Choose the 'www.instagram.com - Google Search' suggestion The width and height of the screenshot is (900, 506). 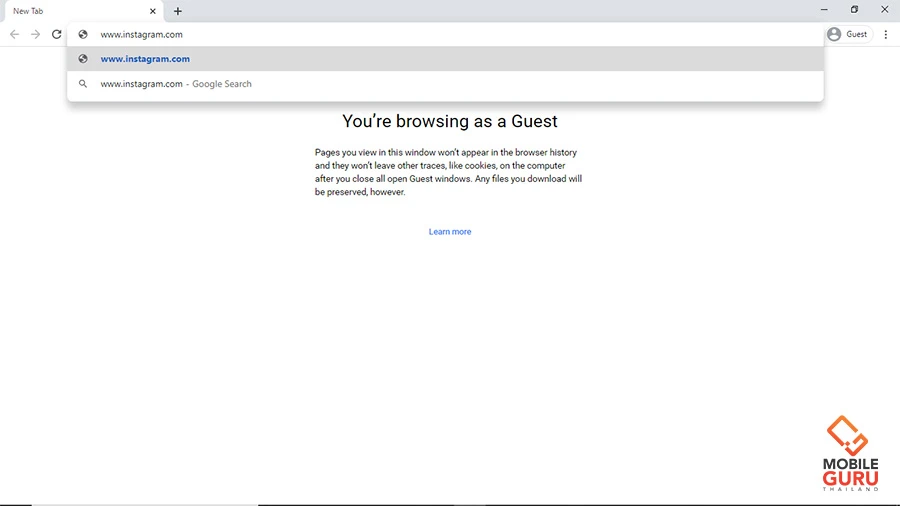pyautogui.click(x=176, y=84)
